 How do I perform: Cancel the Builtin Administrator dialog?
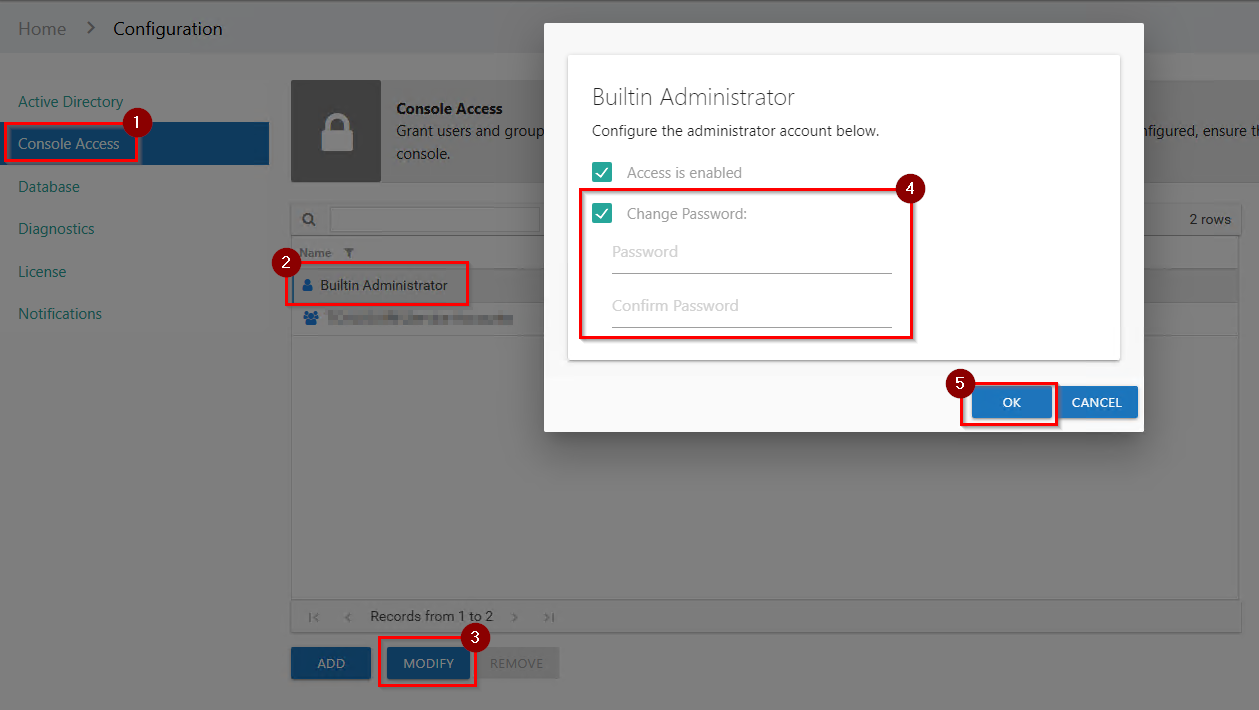1097,401
